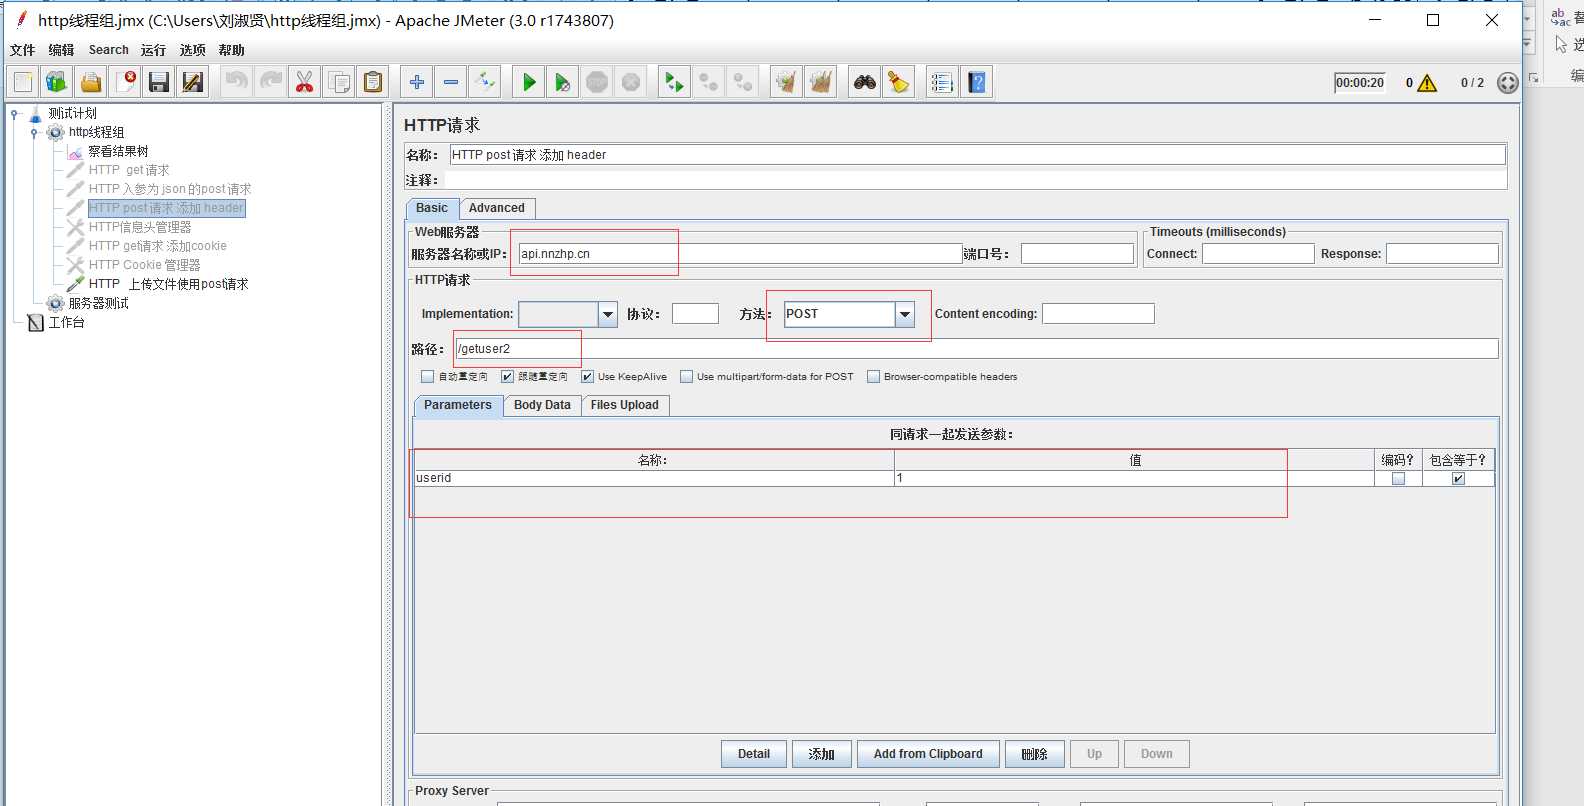This screenshot has height=806, width=1584.
Task: Click the Content encoding field
Action: point(1098,314)
